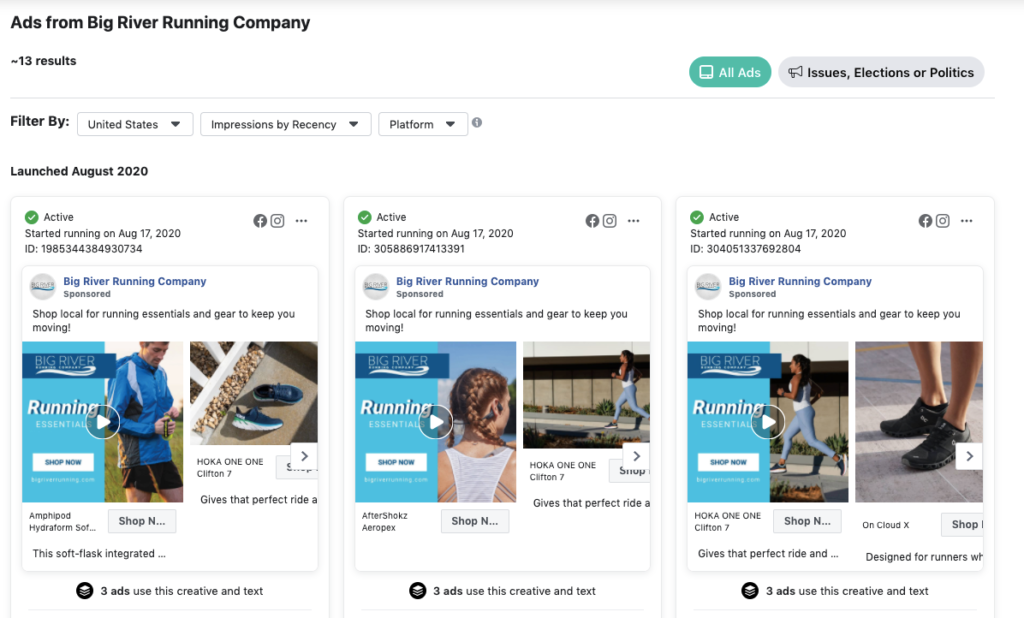Click Instagram icon on ad ID 1985344384930734
1024x618 pixels.
point(278,221)
